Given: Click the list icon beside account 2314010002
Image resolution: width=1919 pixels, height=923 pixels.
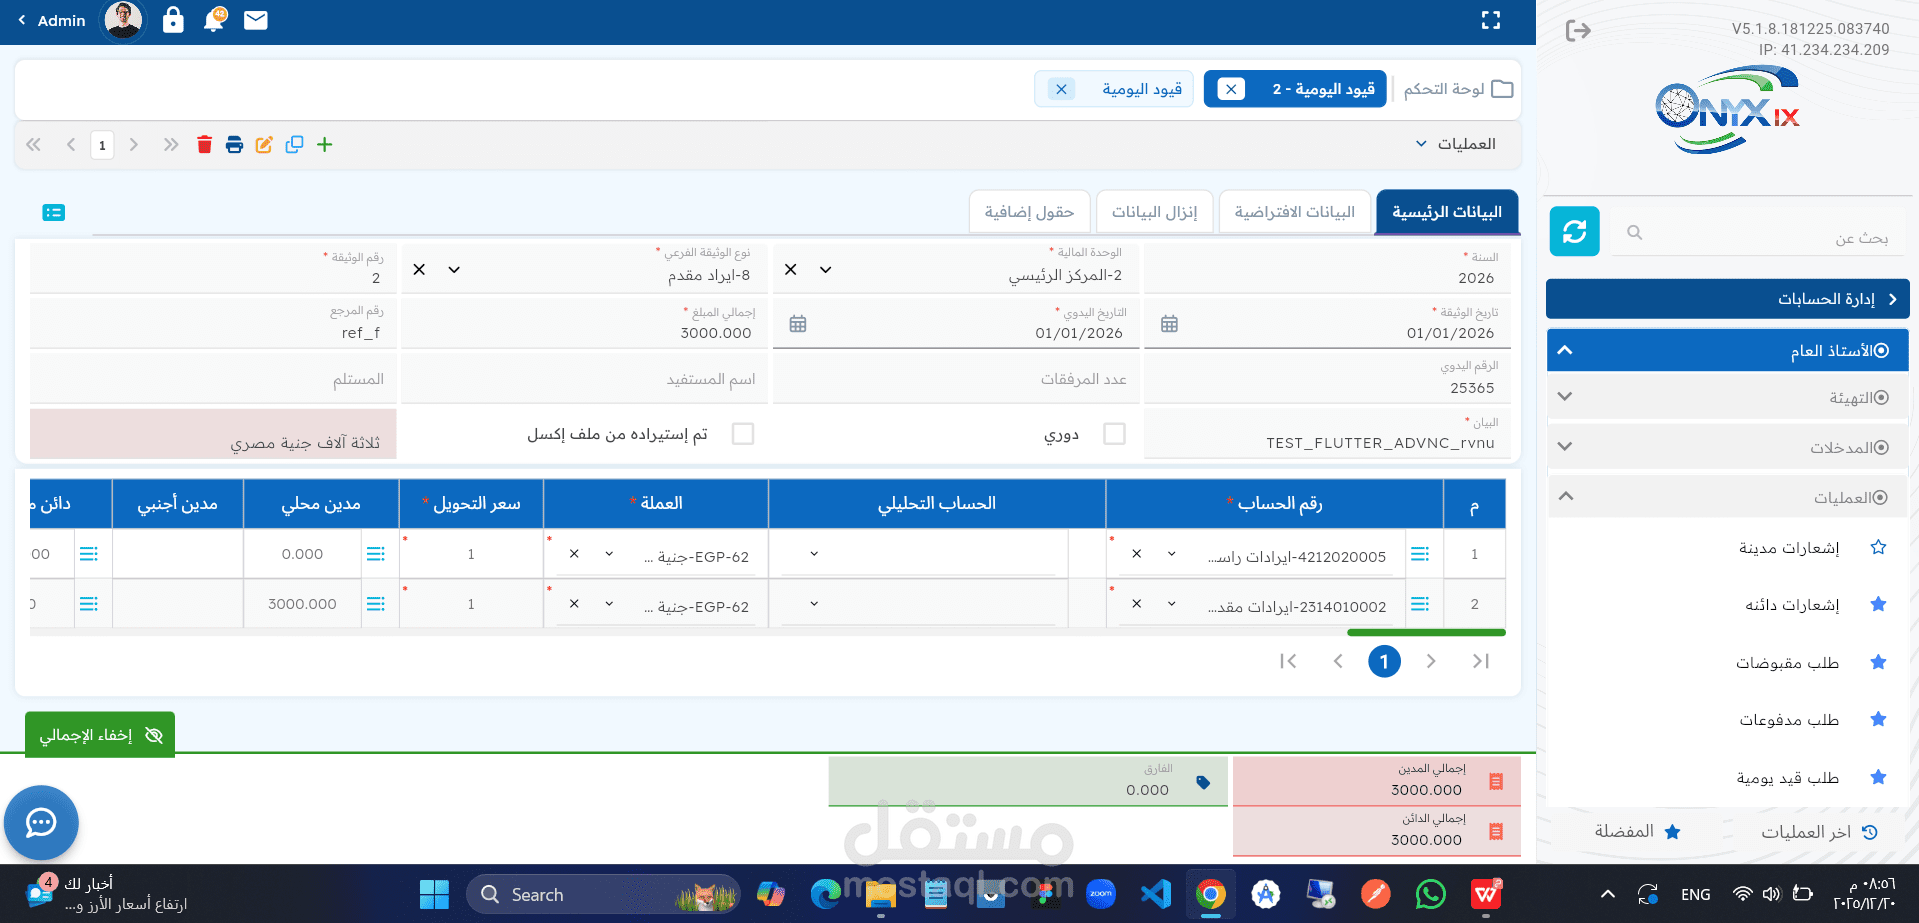Looking at the screenshot, I should (1420, 604).
